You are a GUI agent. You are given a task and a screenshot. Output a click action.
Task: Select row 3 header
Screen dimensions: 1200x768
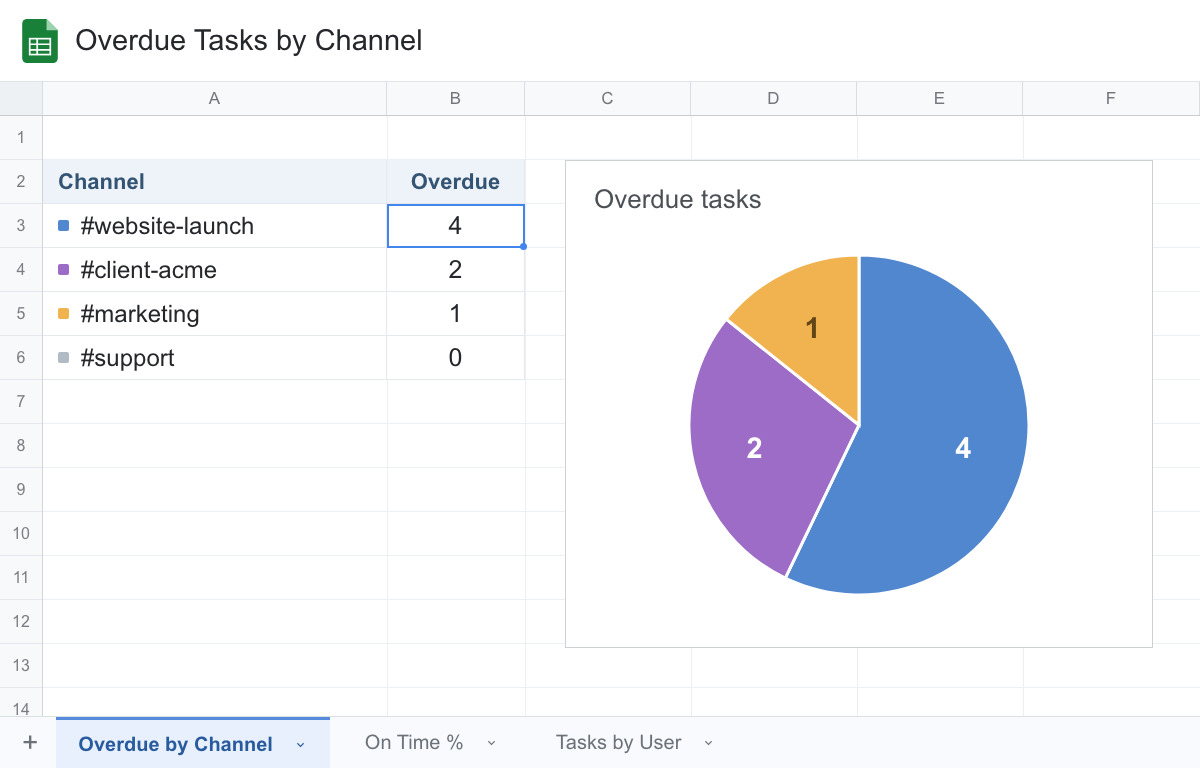[21, 226]
